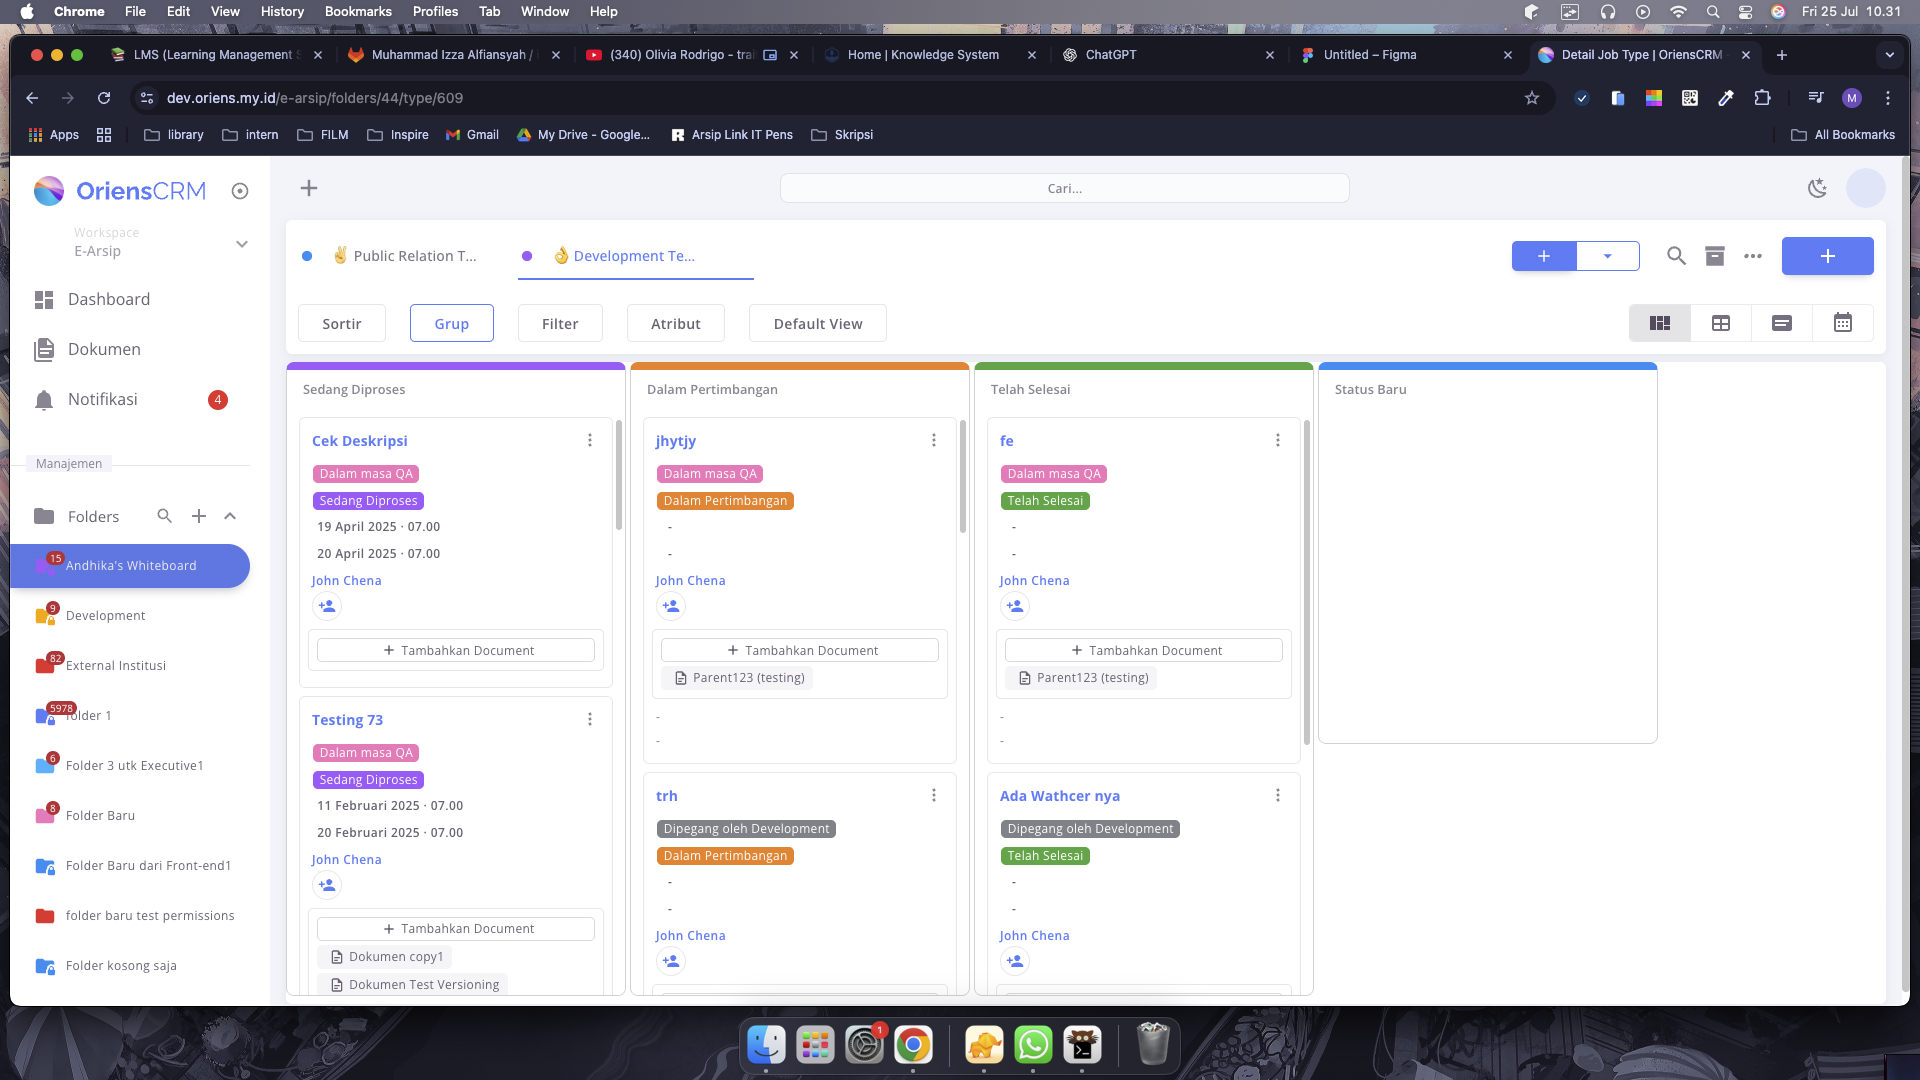Image resolution: width=1920 pixels, height=1080 pixels.
Task: Expand the E-Arsip workspace dropdown
Action: tap(241, 244)
